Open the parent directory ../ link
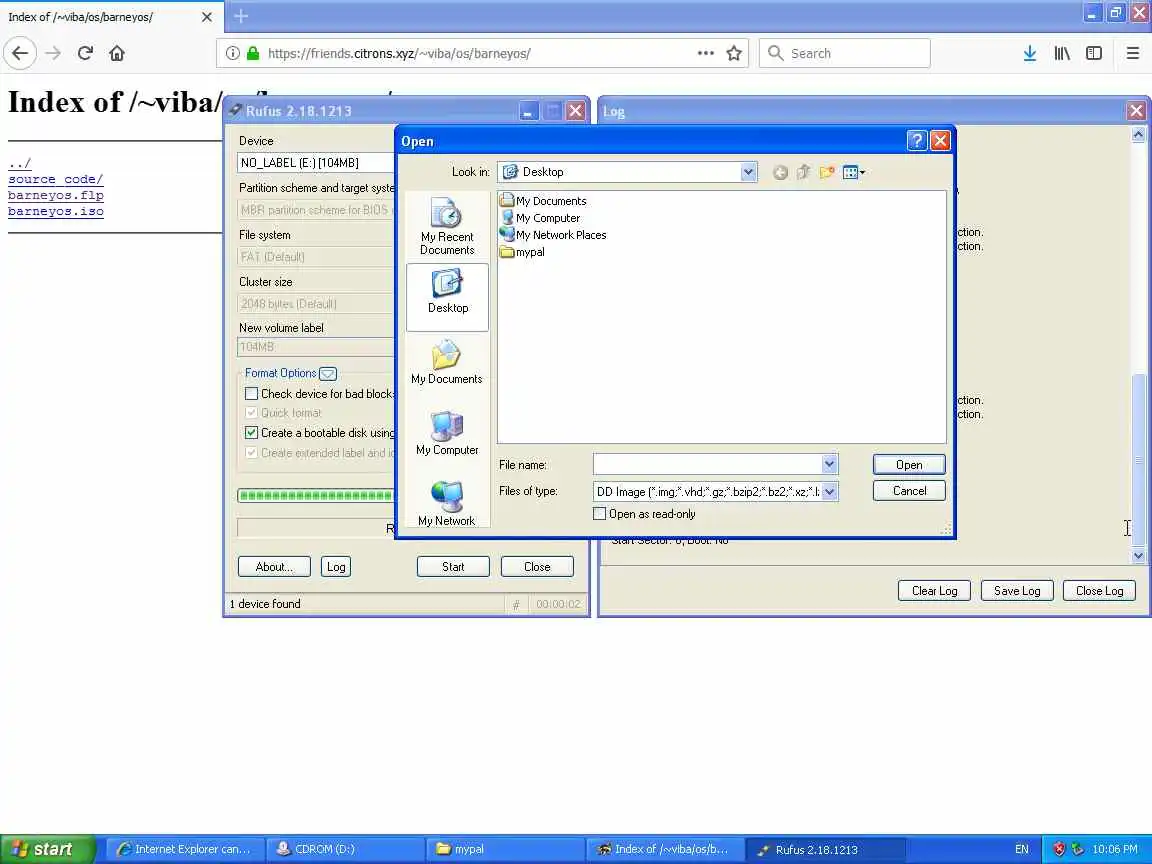The height and width of the screenshot is (864, 1152). (19, 163)
